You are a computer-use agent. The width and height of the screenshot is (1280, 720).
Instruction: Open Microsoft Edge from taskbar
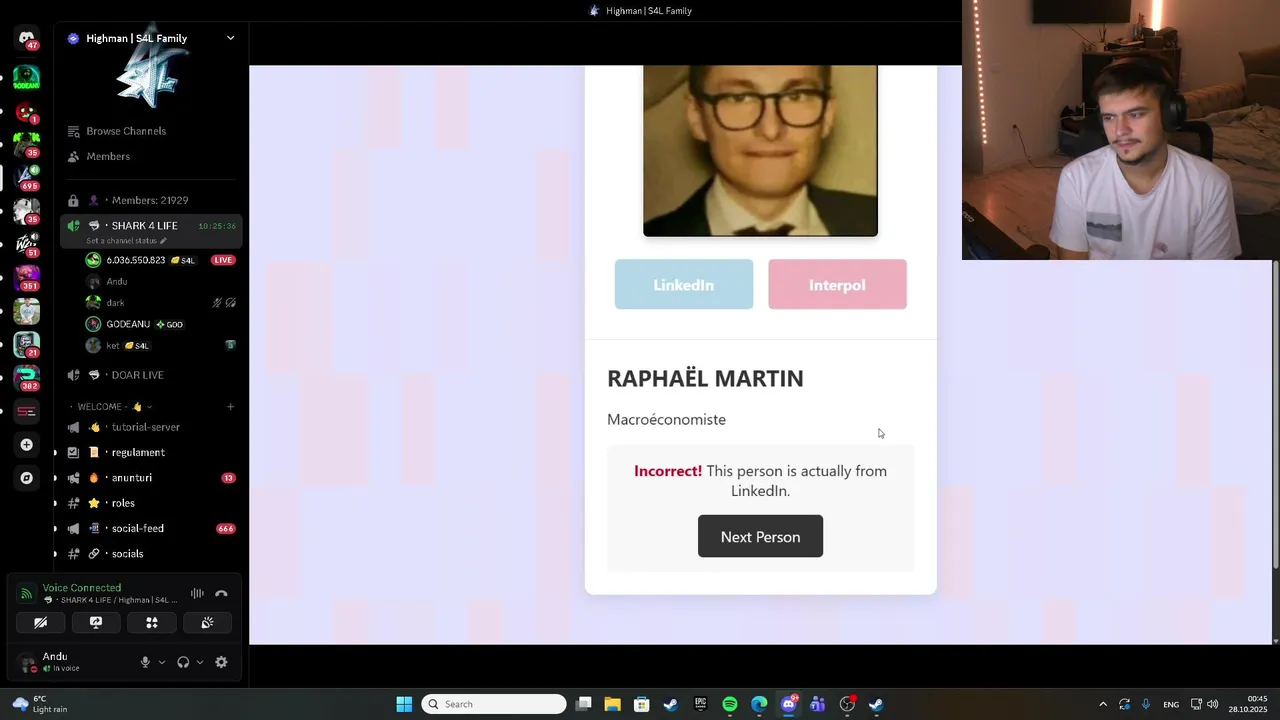[759, 704]
